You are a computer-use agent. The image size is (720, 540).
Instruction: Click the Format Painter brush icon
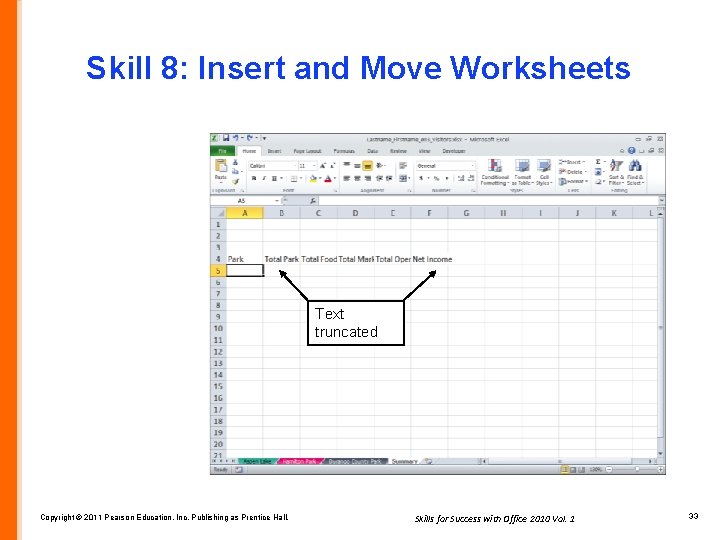click(235, 182)
